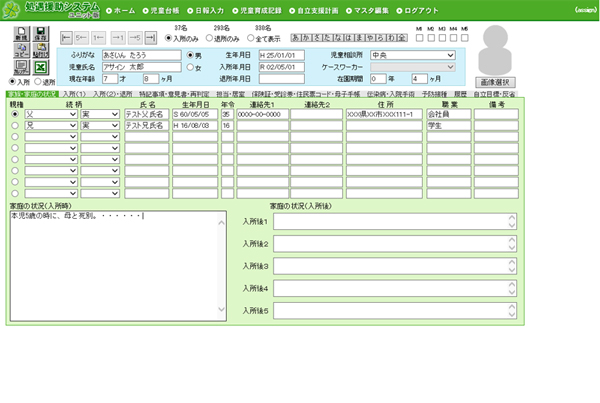Switch to the 履歴 tab
Screen dimensions: 600x403
coord(460,94)
